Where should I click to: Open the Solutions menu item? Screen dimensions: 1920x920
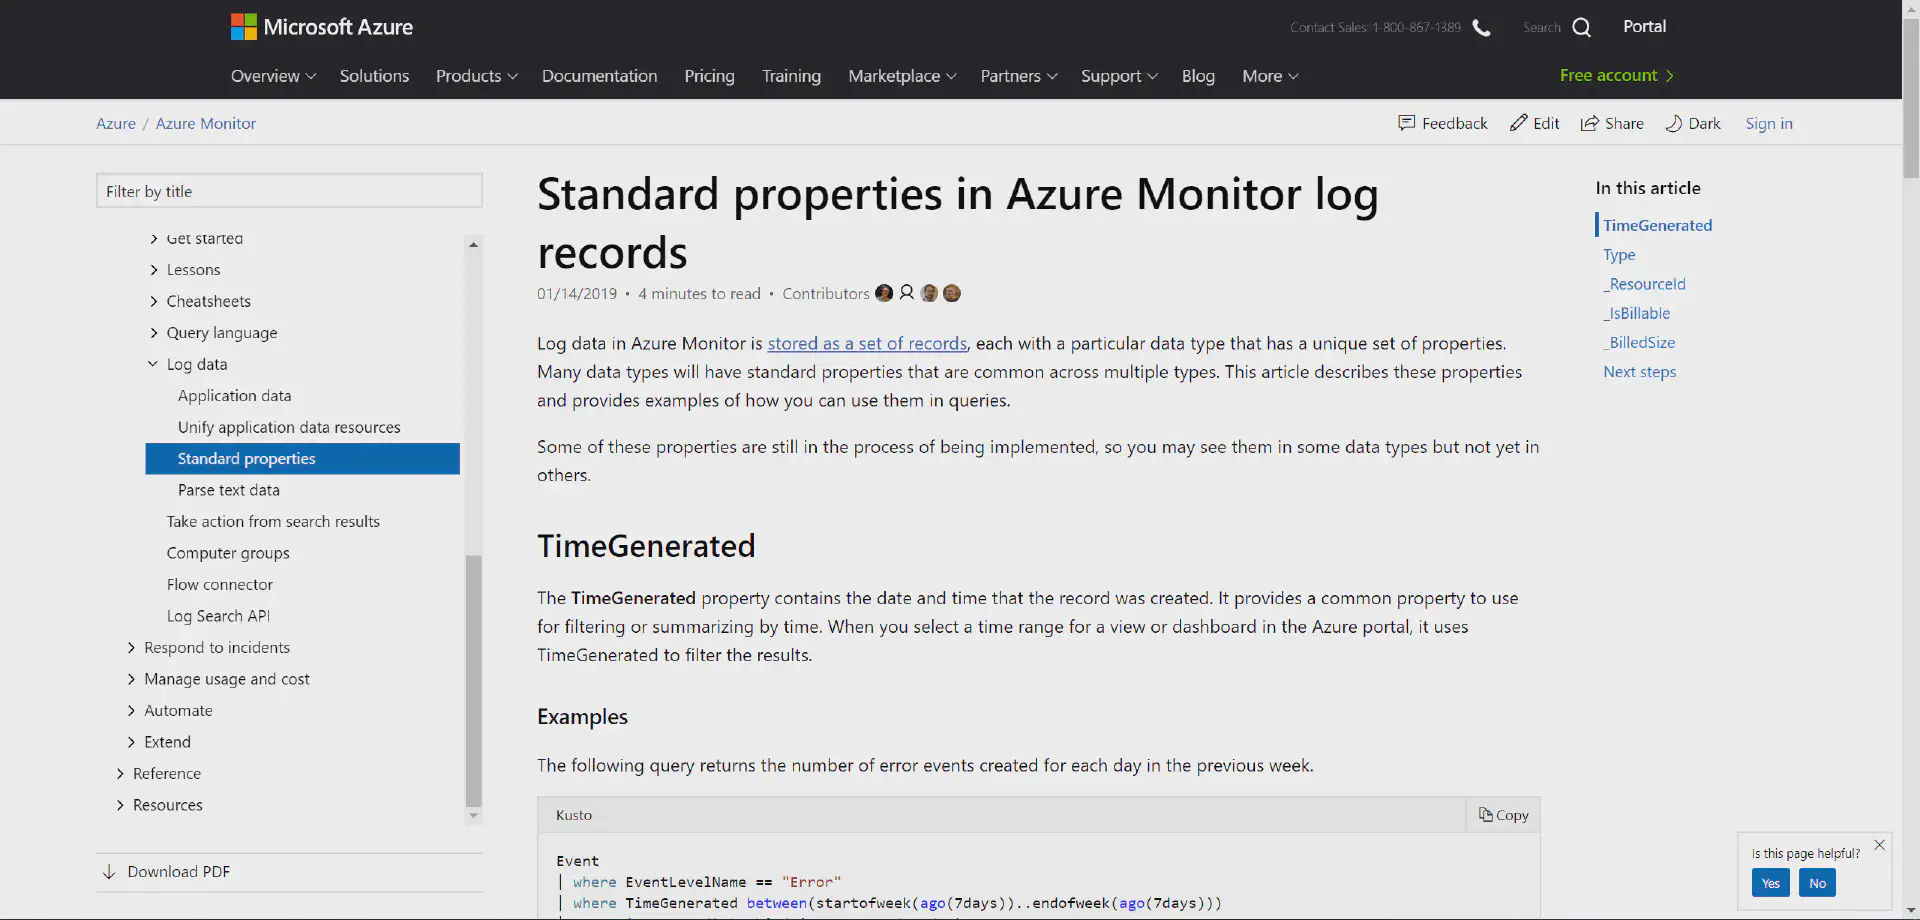374,76
